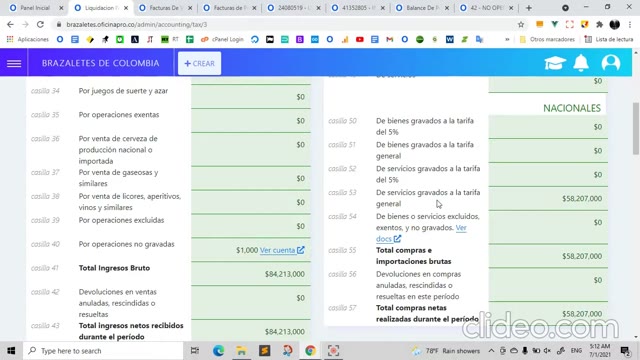Click the page vertical scrollbar thumb
The width and height of the screenshot is (640, 360).
636,129
